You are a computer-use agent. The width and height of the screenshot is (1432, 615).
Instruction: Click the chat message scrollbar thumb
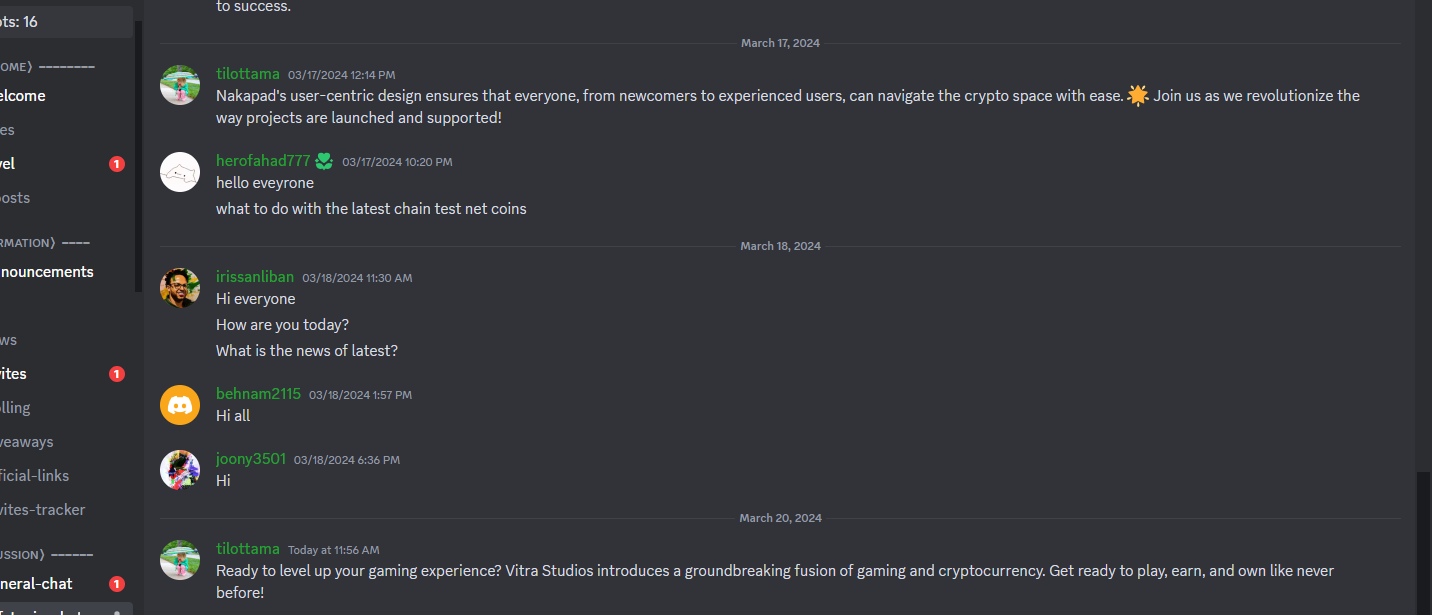coord(1424,542)
